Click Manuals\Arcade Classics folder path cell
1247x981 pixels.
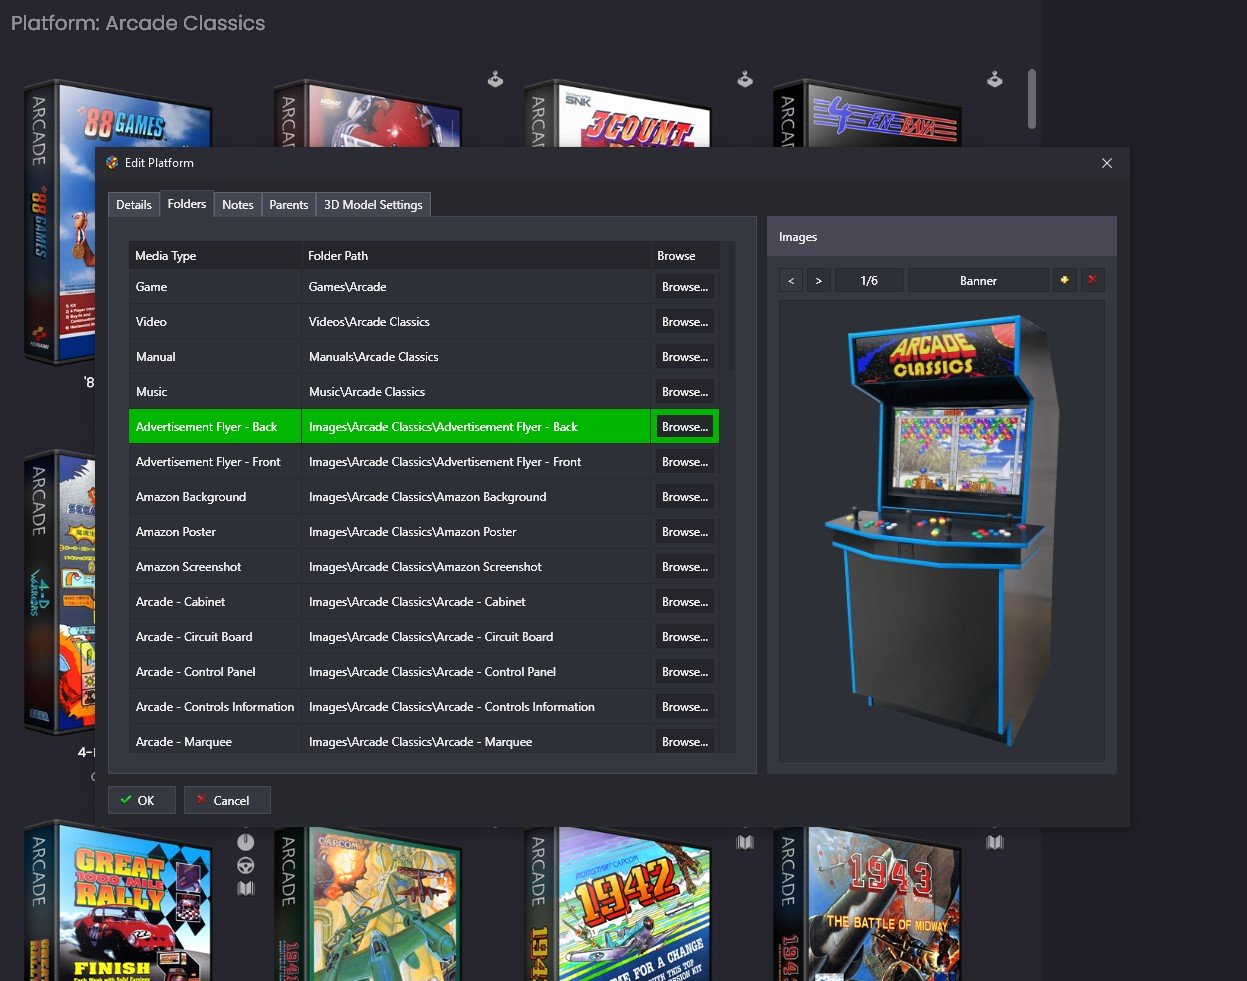click(x=476, y=357)
